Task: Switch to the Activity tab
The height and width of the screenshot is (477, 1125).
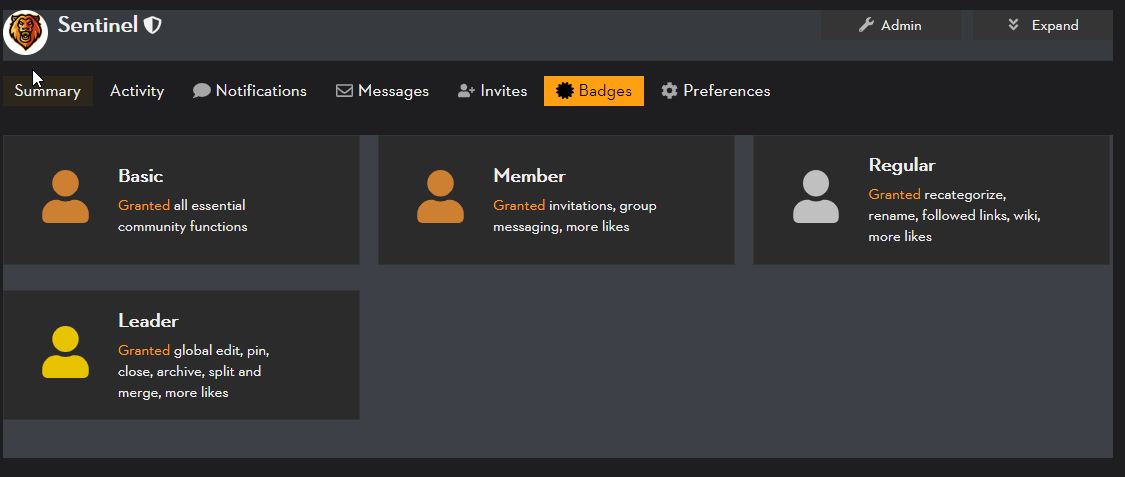Action: (137, 91)
